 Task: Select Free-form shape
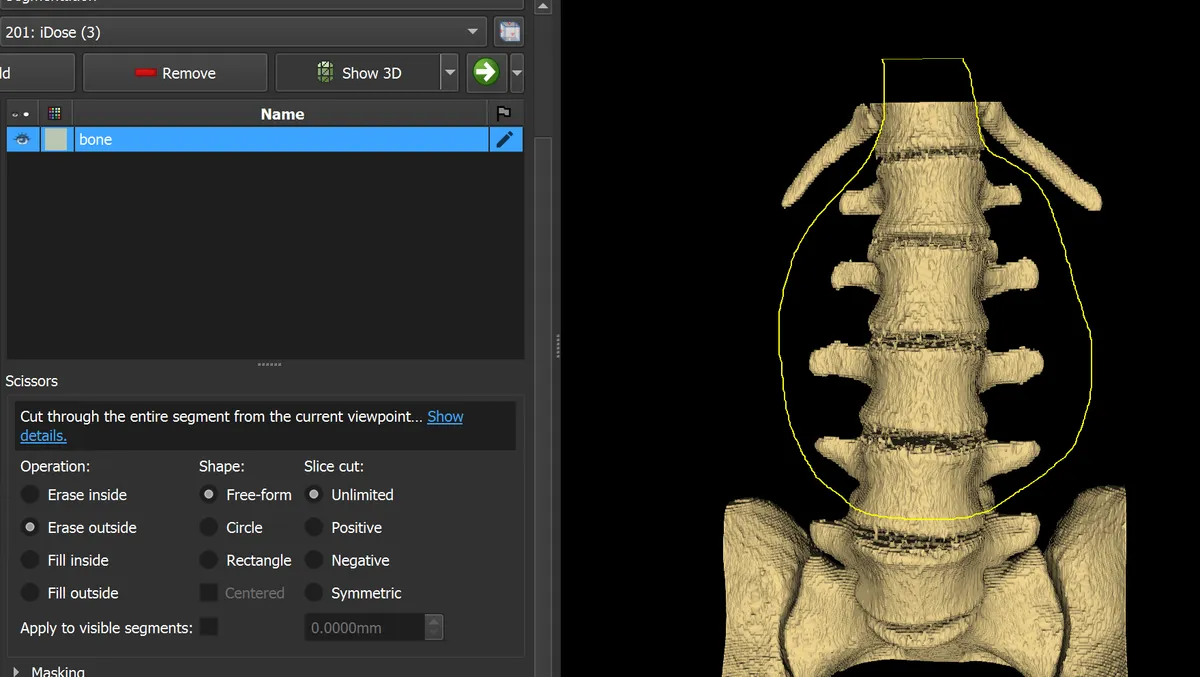coord(246,495)
